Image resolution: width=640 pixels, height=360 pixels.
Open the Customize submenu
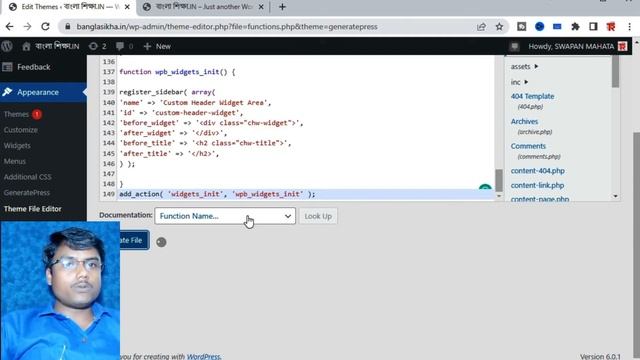click(x=20, y=130)
